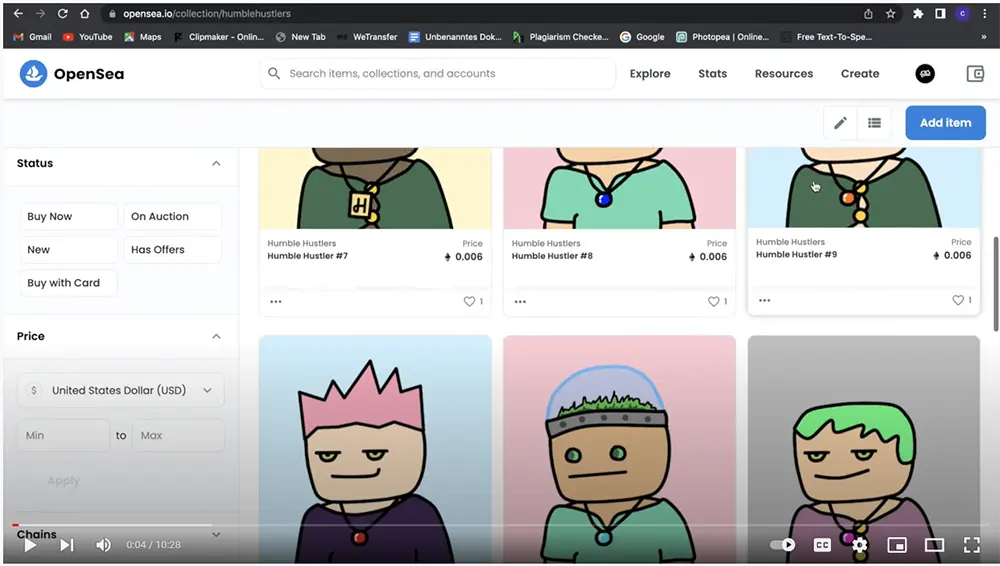Bookmark the page with the star icon

890,13
